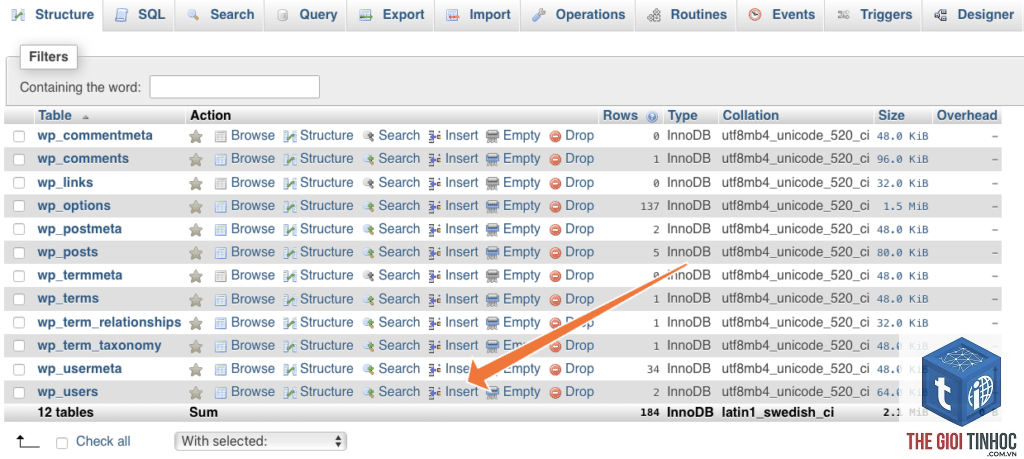Star the wp_usermeta table as favorite

point(196,370)
